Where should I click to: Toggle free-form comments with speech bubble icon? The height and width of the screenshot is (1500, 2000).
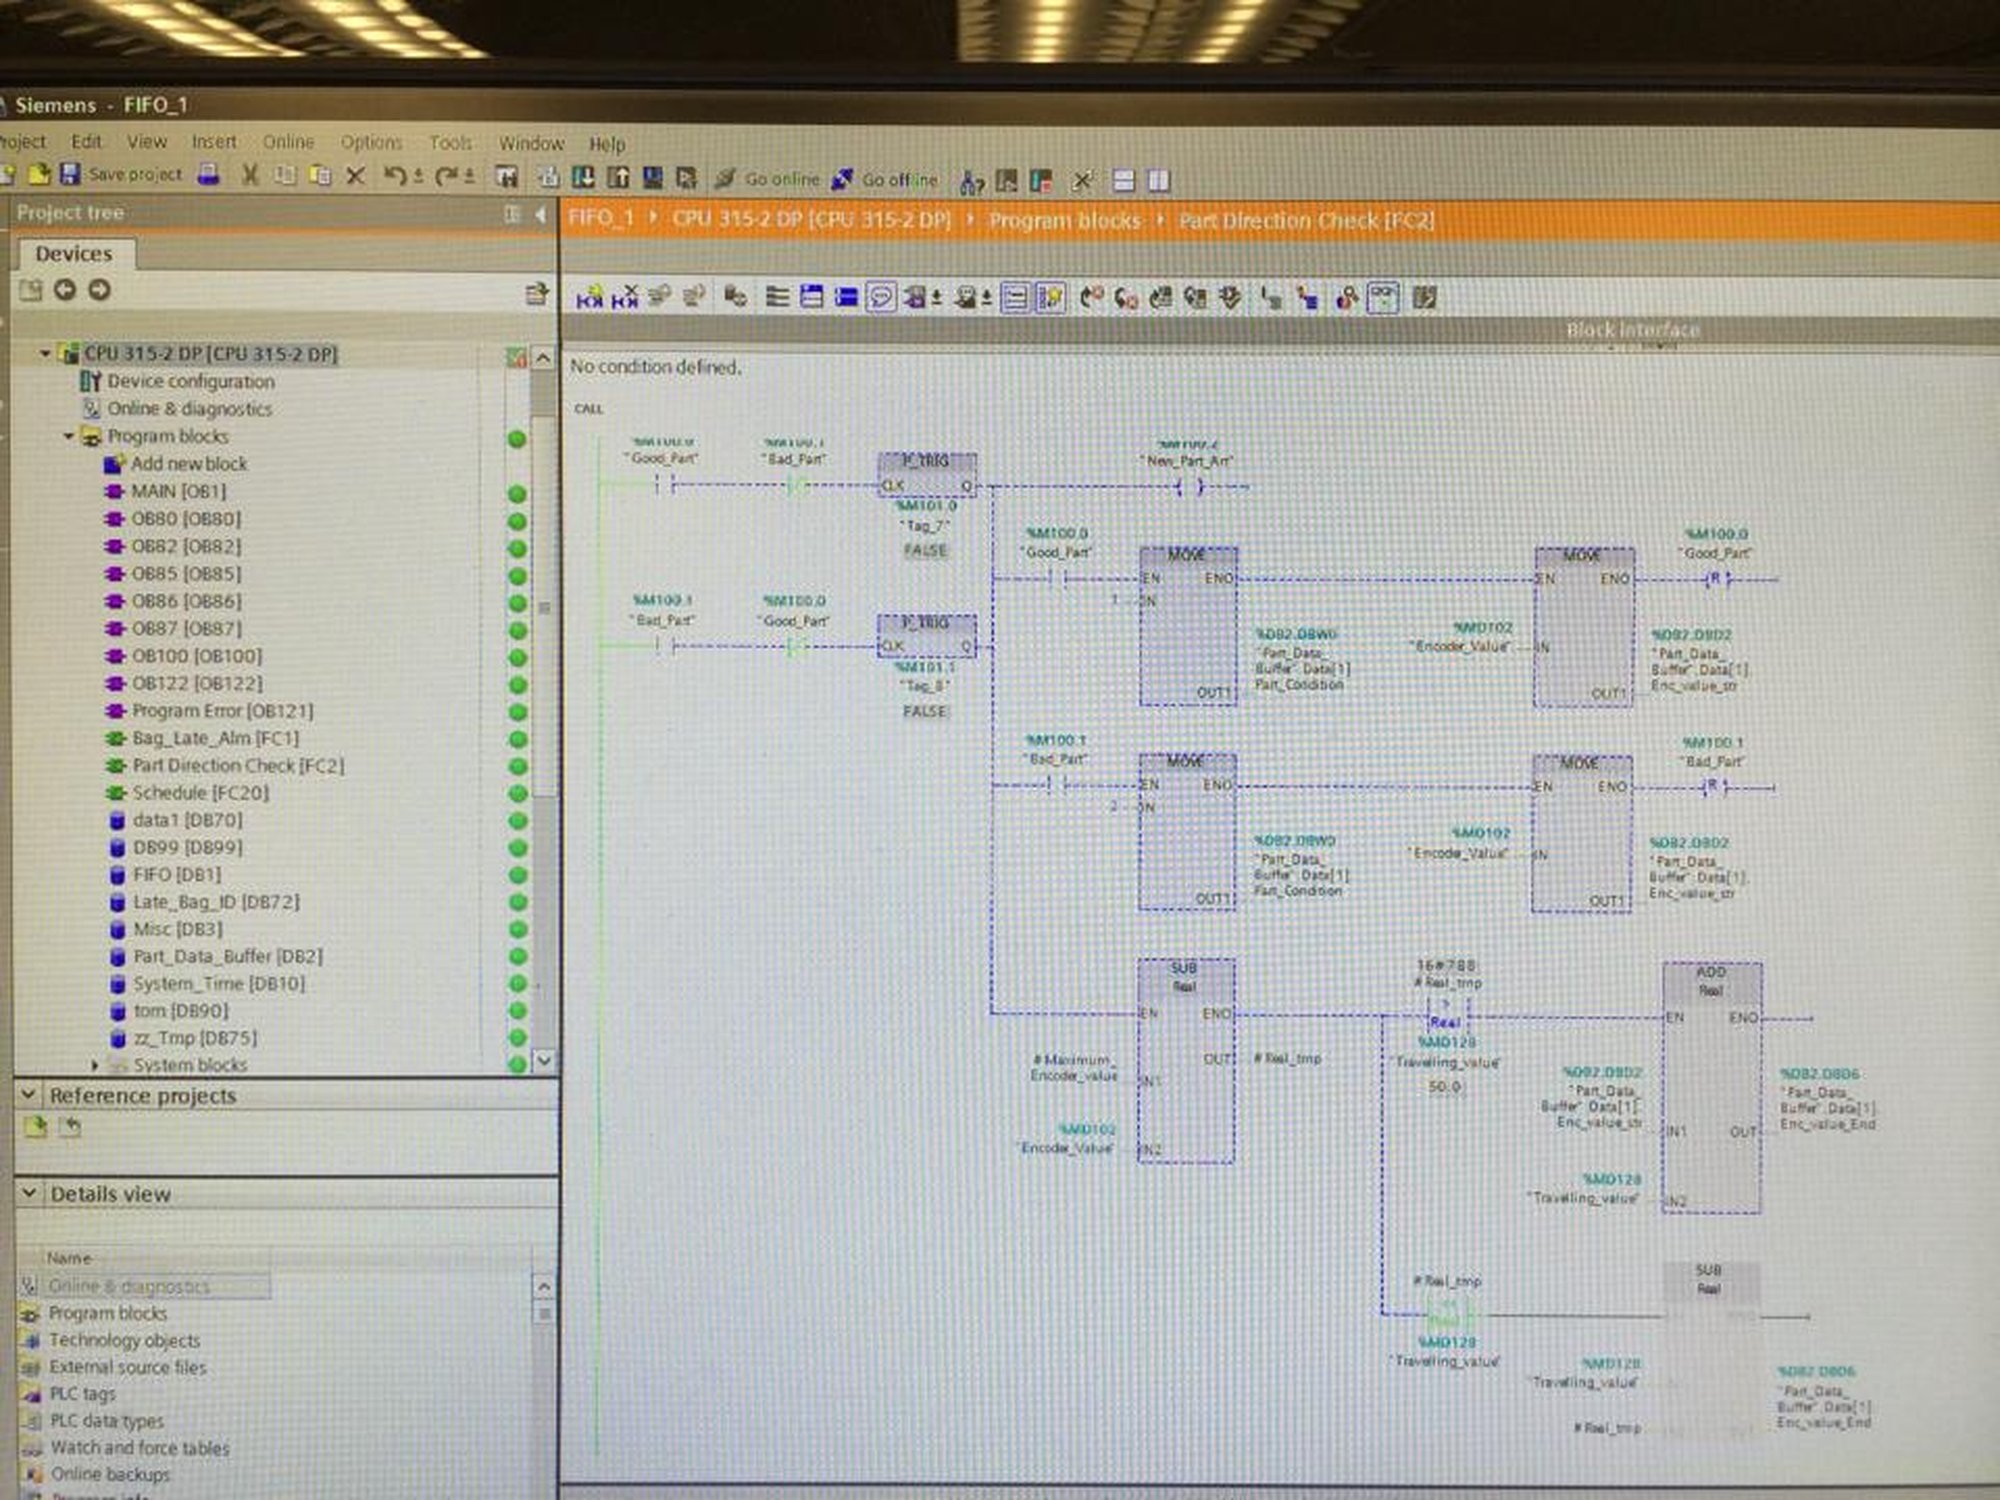pyautogui.click(x=881, y=297)
